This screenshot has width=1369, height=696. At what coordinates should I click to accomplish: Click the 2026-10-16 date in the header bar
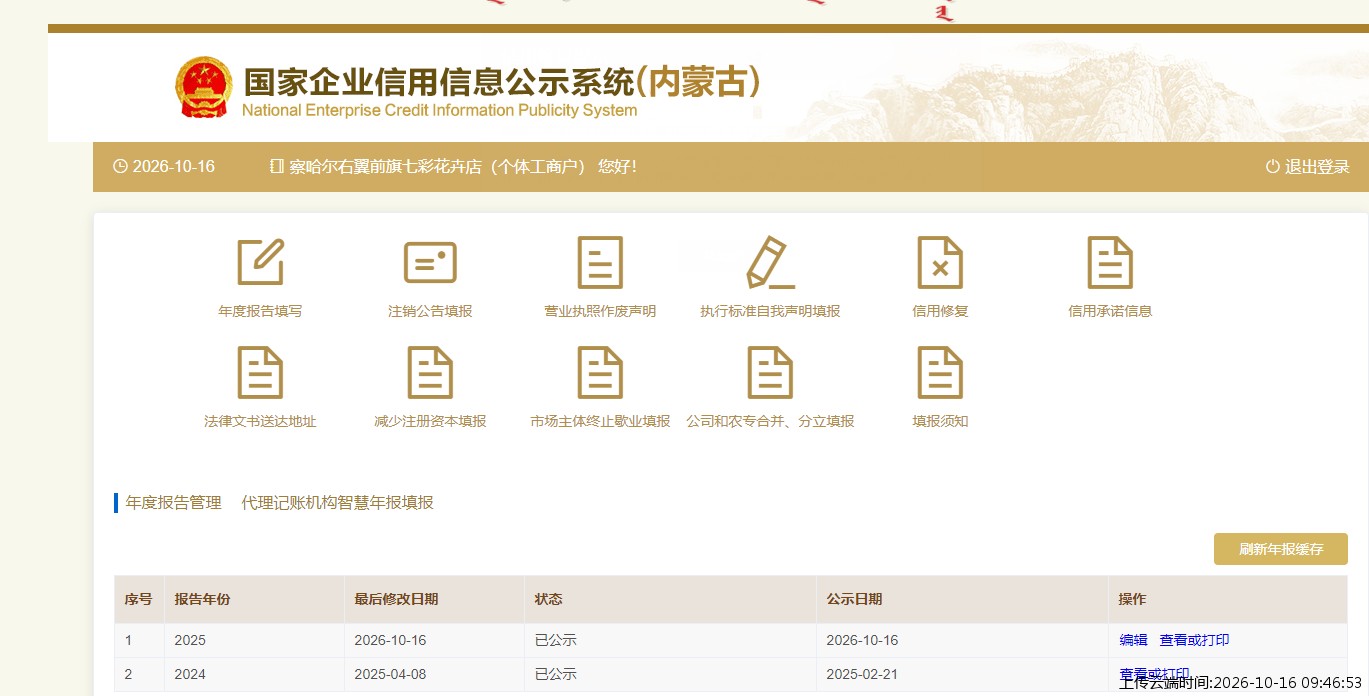point(174,167)
